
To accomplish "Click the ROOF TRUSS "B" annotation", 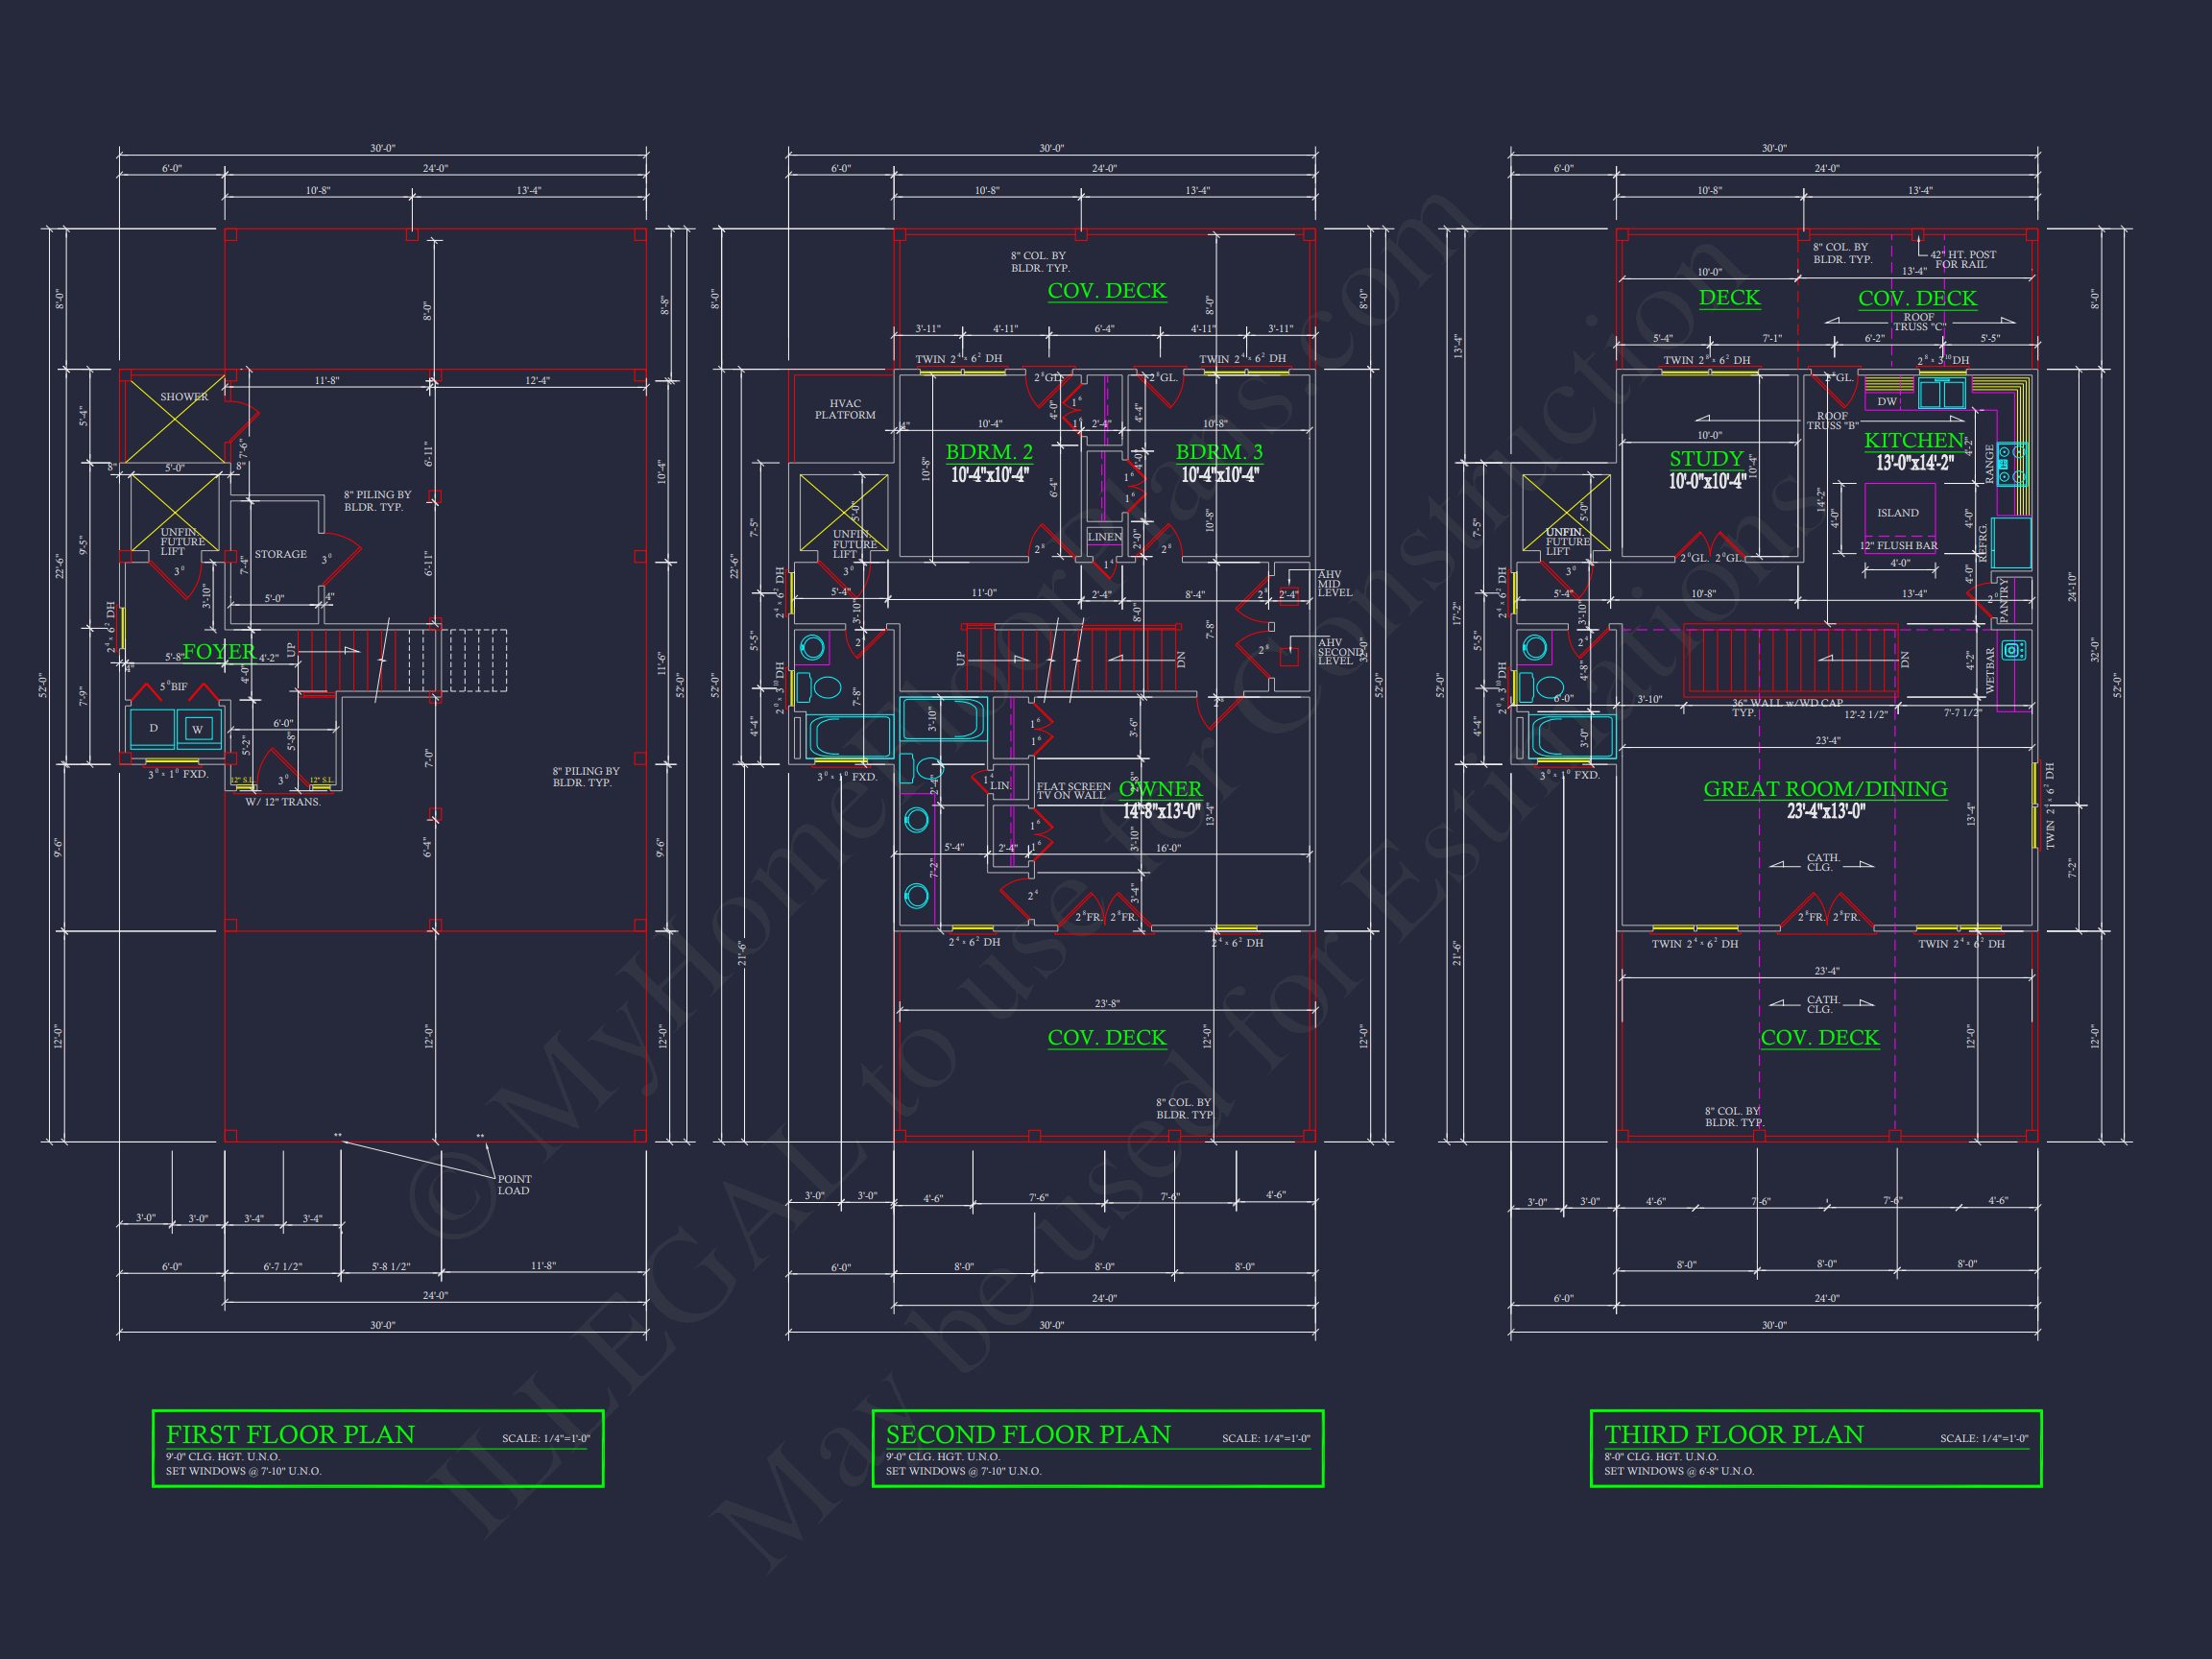I will click(x=1832, y=421).
